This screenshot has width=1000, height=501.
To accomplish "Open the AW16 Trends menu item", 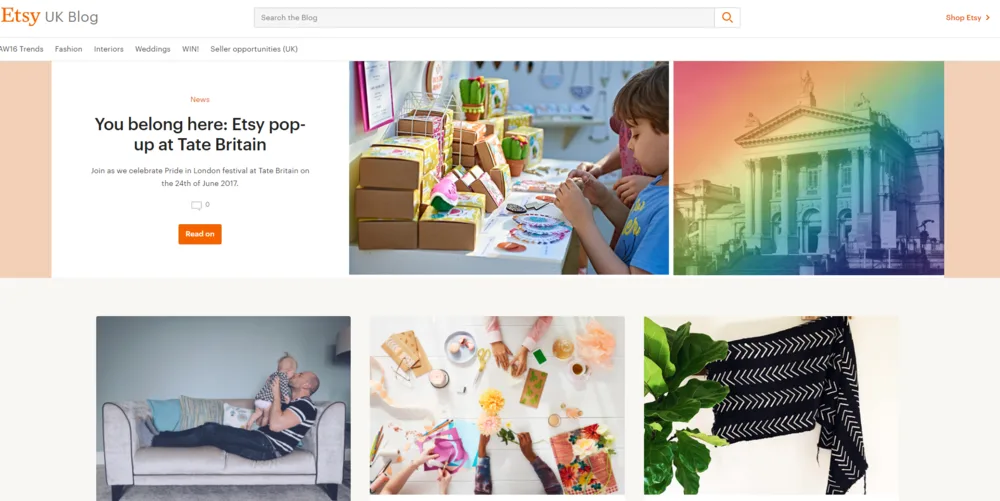I will click(x=22, y=49).
